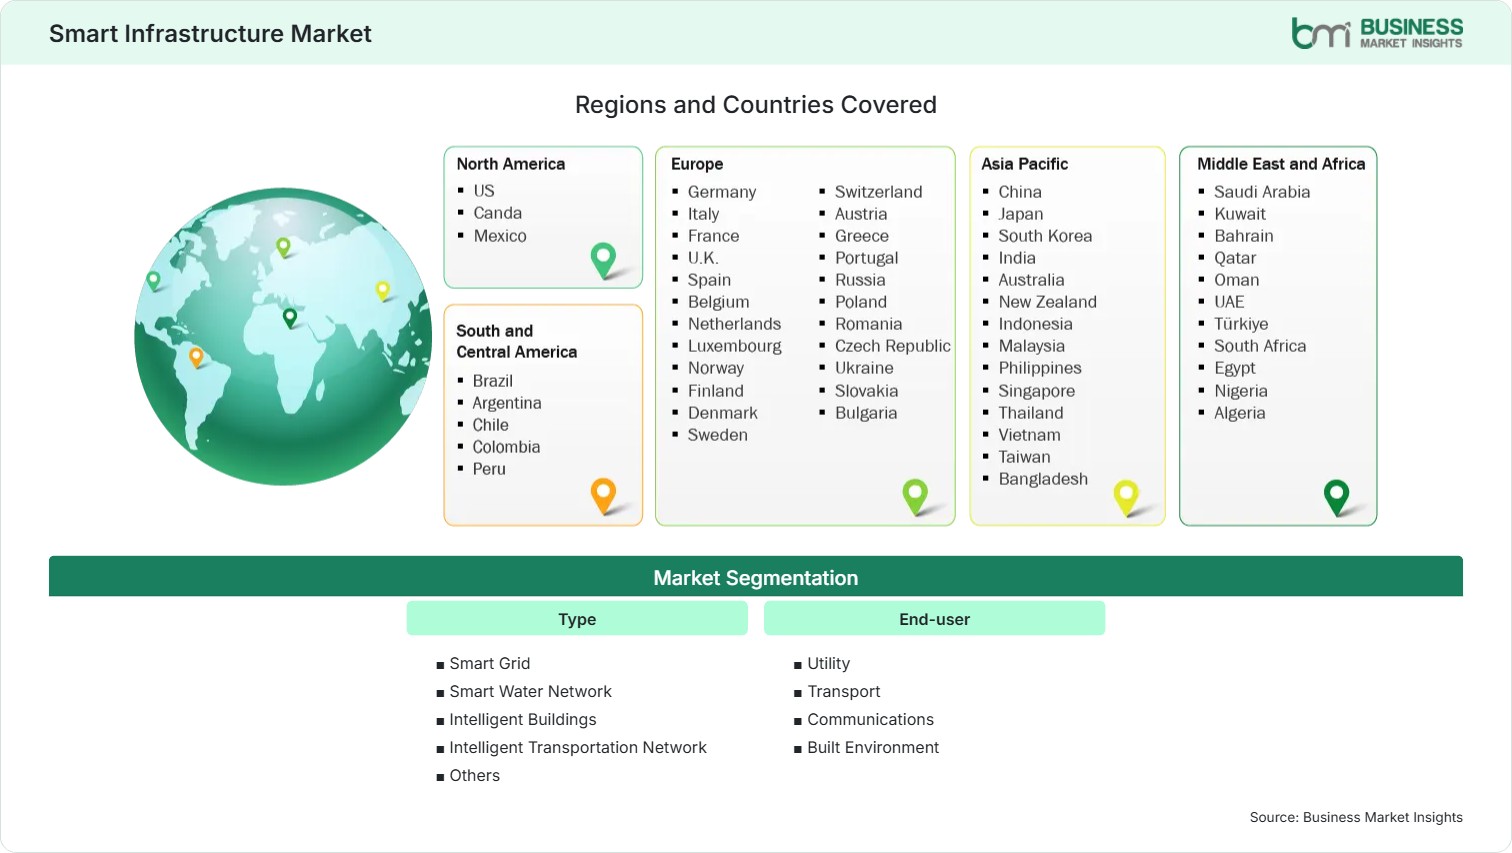Select Czech Republic in the Europe list
Screen dimensions: 1512x853
893,346
